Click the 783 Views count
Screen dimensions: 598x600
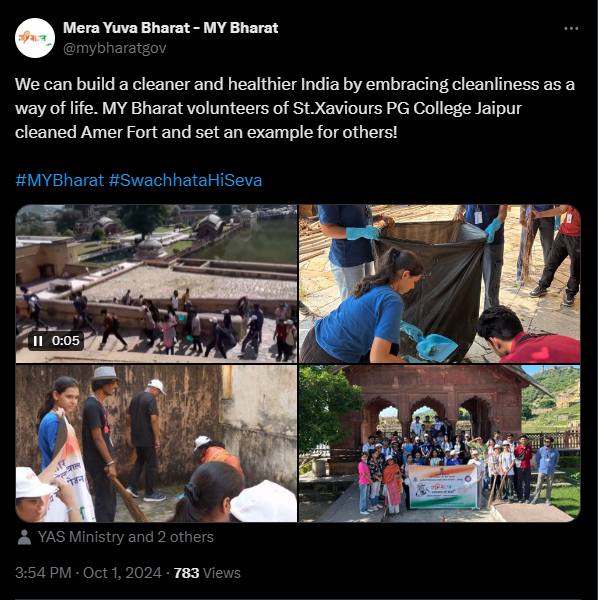207,573
